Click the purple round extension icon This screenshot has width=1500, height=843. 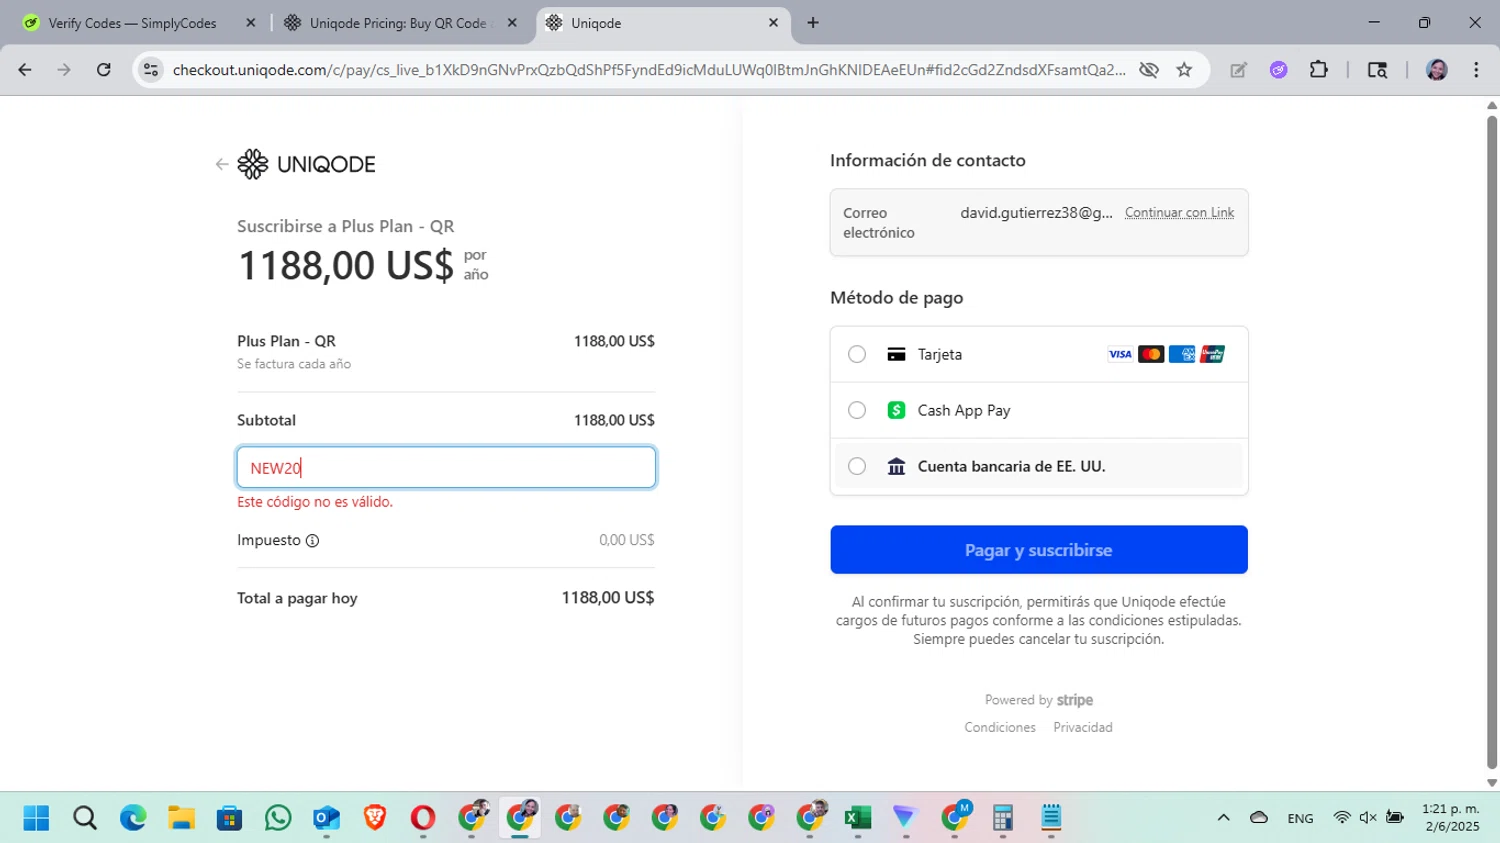1279,70
